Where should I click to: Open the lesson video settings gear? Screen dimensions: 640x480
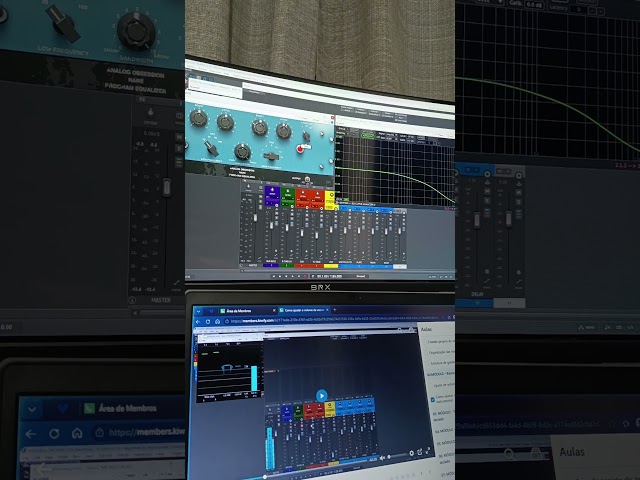pos(411,453)
